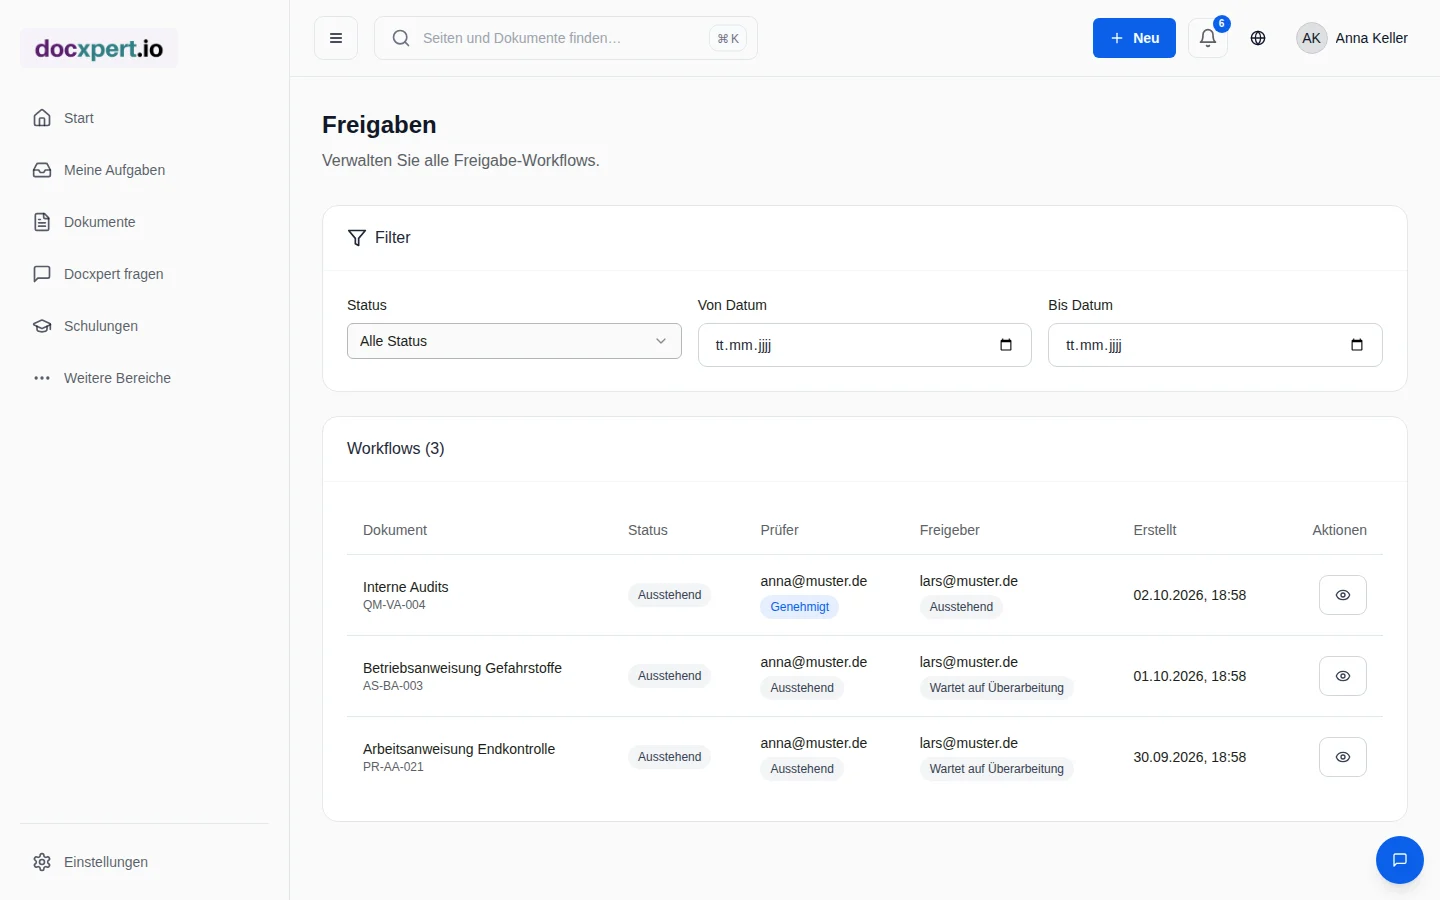The width and height of the screenshot is (1440, 900).
Task: Click Arbeitsanweisung Endkontrolle document name
Action: coord(459,749)
